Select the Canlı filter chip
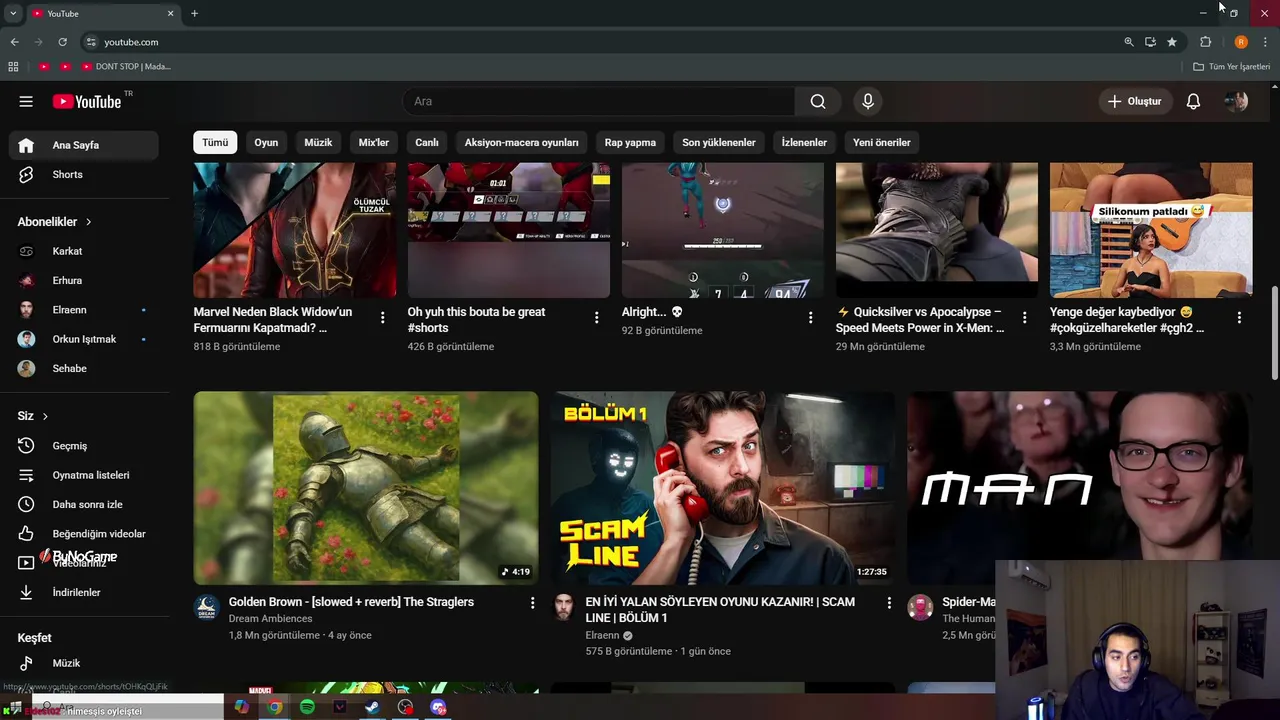This screenshot has height=720, width=1280. [427, 142]
